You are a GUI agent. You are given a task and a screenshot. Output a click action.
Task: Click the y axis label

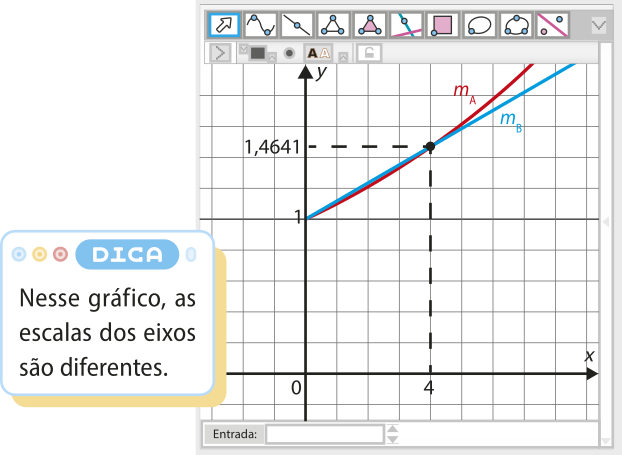click(x=321, y=73)
